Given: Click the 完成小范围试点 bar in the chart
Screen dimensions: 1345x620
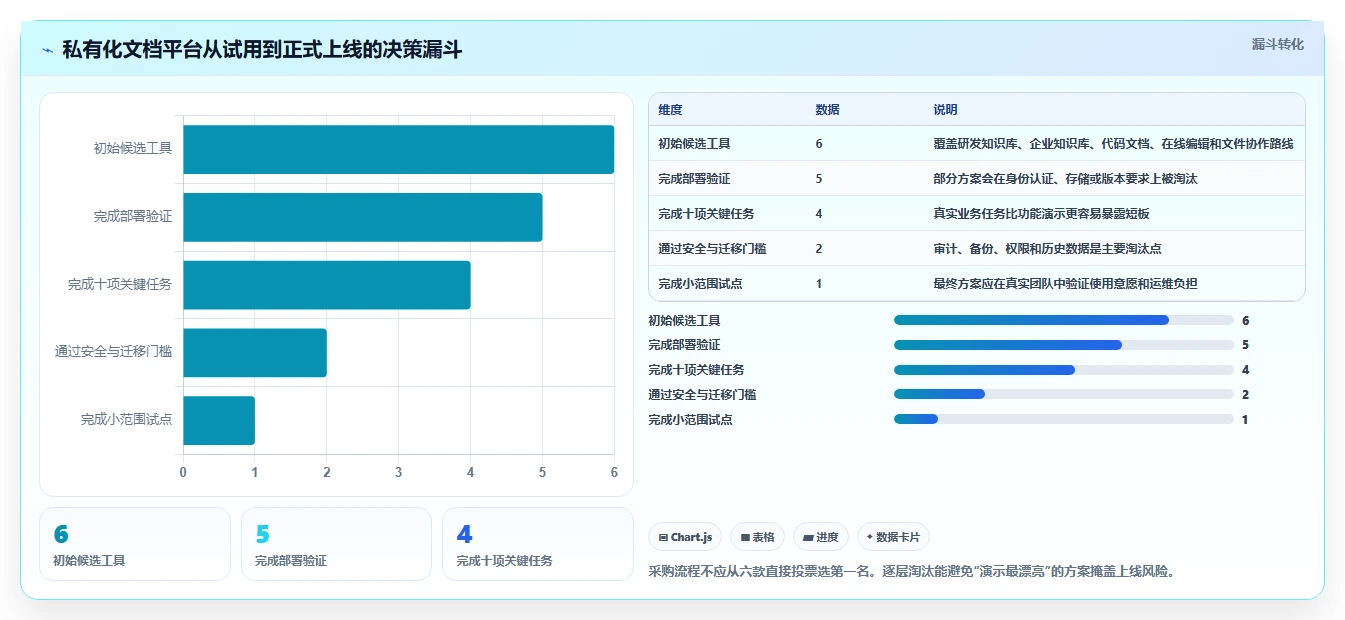Looking at the screenshot, I should pyautogui.click(x=219, y=420).
